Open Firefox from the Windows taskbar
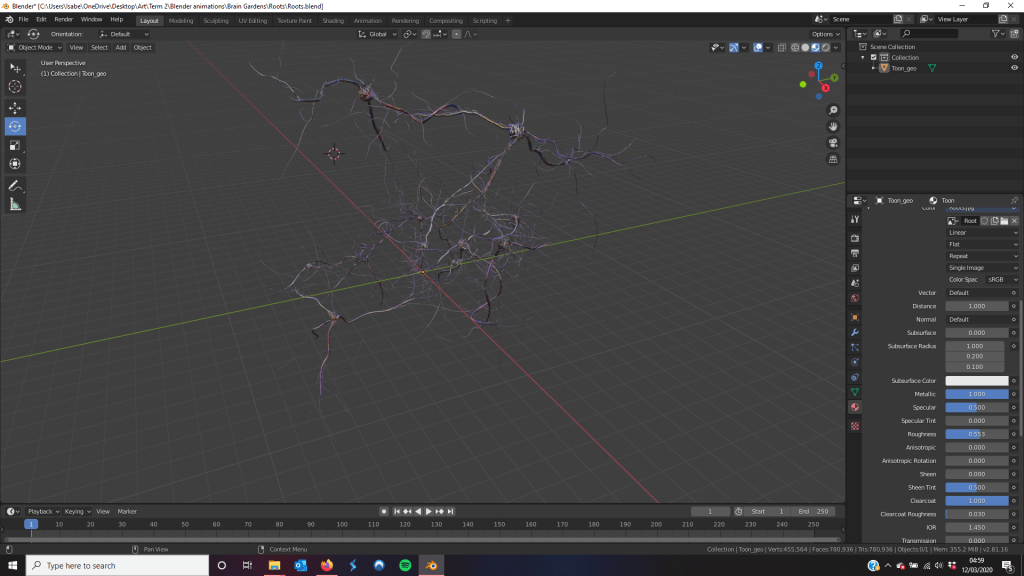Viewport: 1024px width, 576px height. [327, 565]
